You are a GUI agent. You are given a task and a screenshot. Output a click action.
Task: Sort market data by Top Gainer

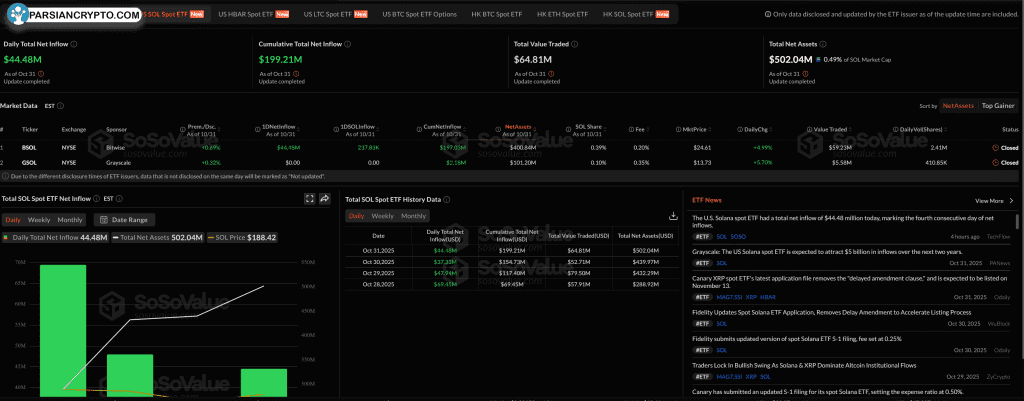[x=997, y=106]
